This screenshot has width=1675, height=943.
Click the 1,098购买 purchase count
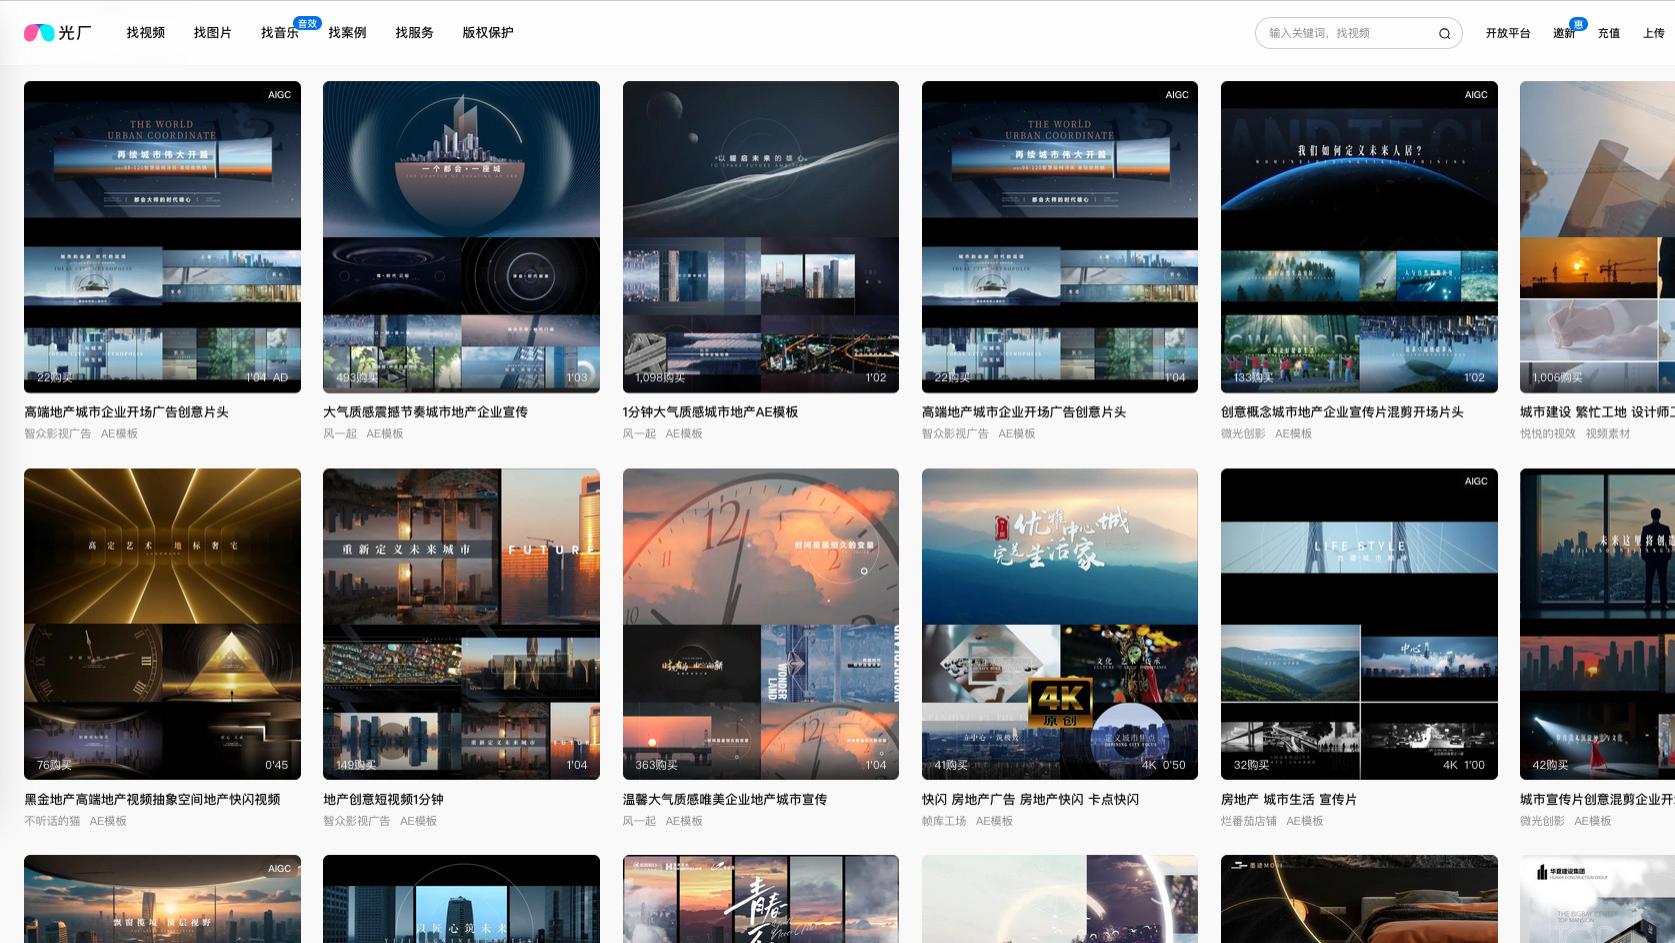pos(661,377)
